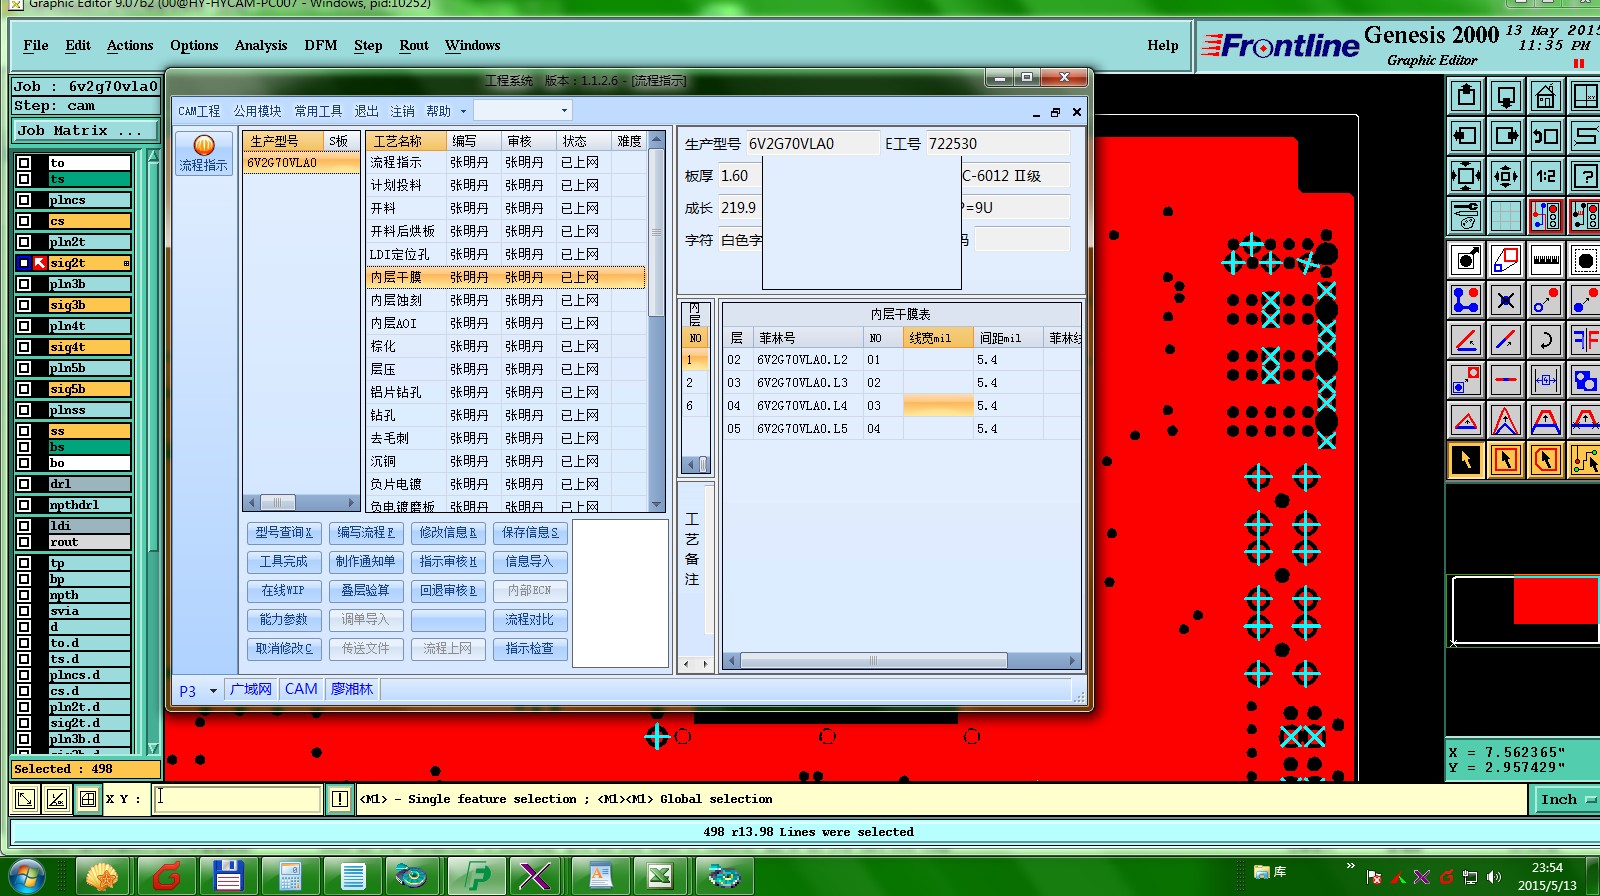Click the diagonal arrow icon at bottom left
Image resolution: width=1600 pixels, height=896 pixels.
[x=25, y=799]
